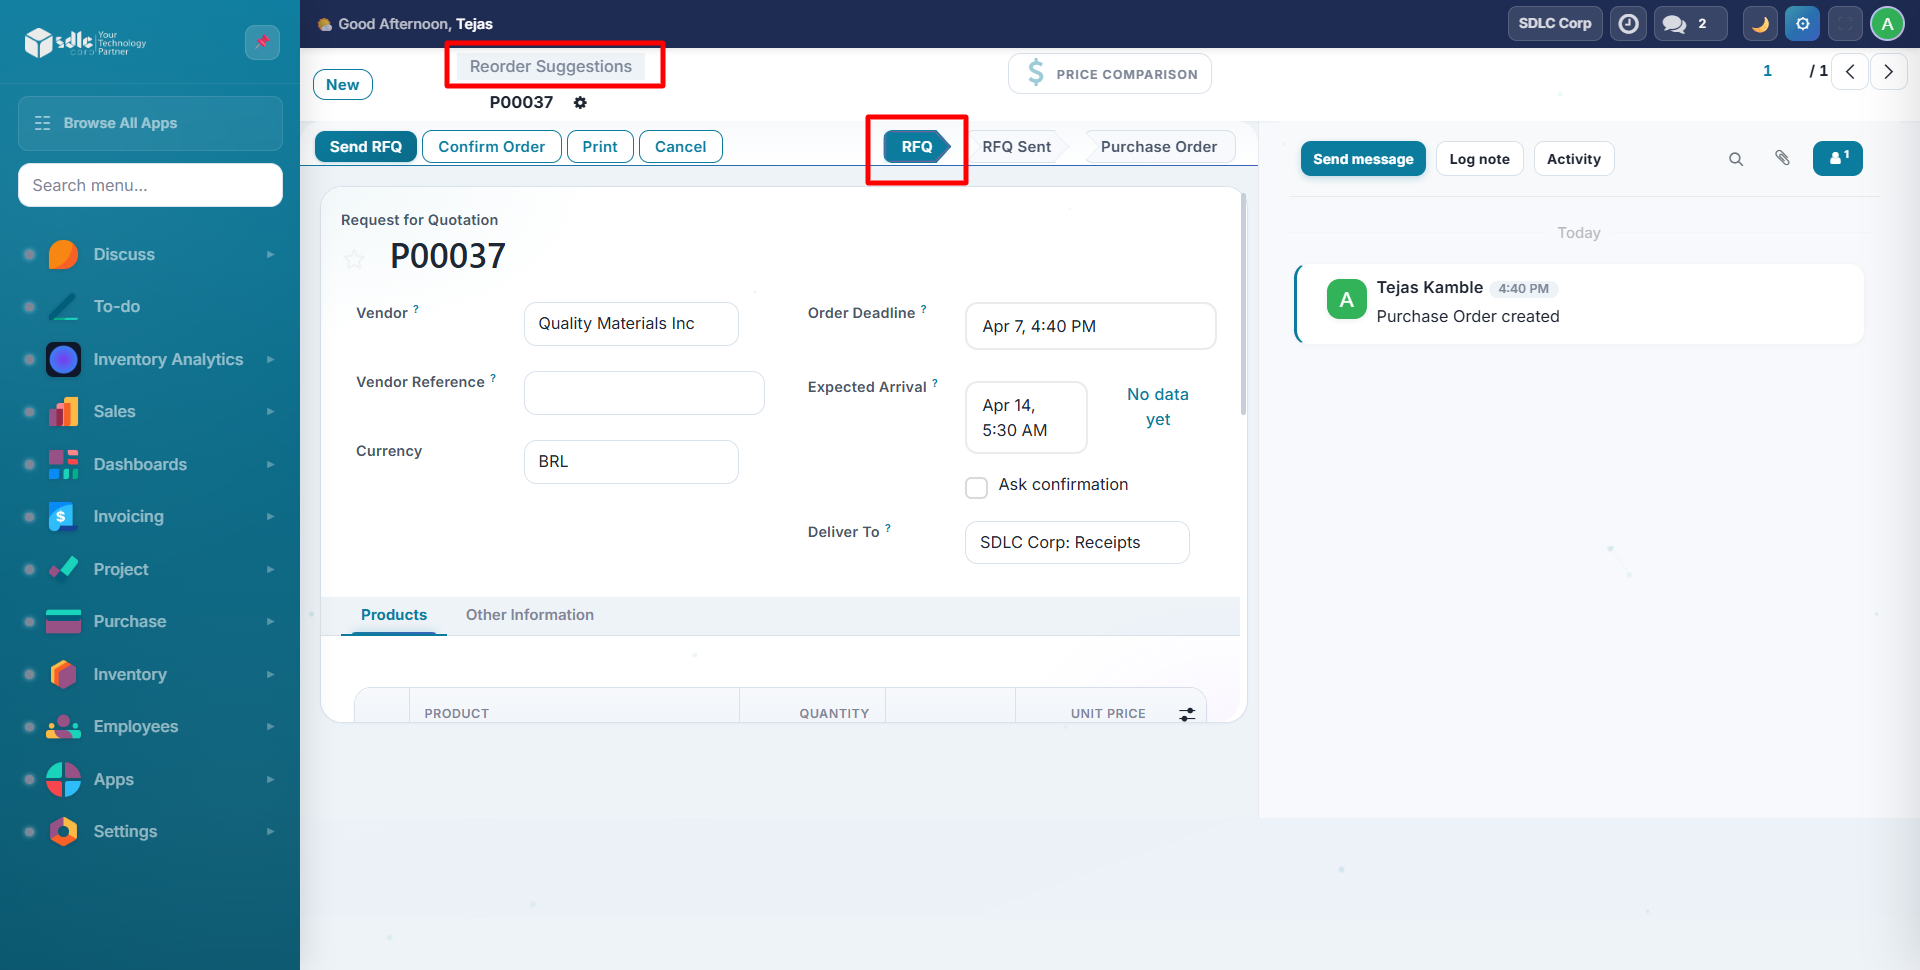Screen dimensions: 1920x970
Task: Click the Send RFQ button
Action: click(x=365, y=146)
